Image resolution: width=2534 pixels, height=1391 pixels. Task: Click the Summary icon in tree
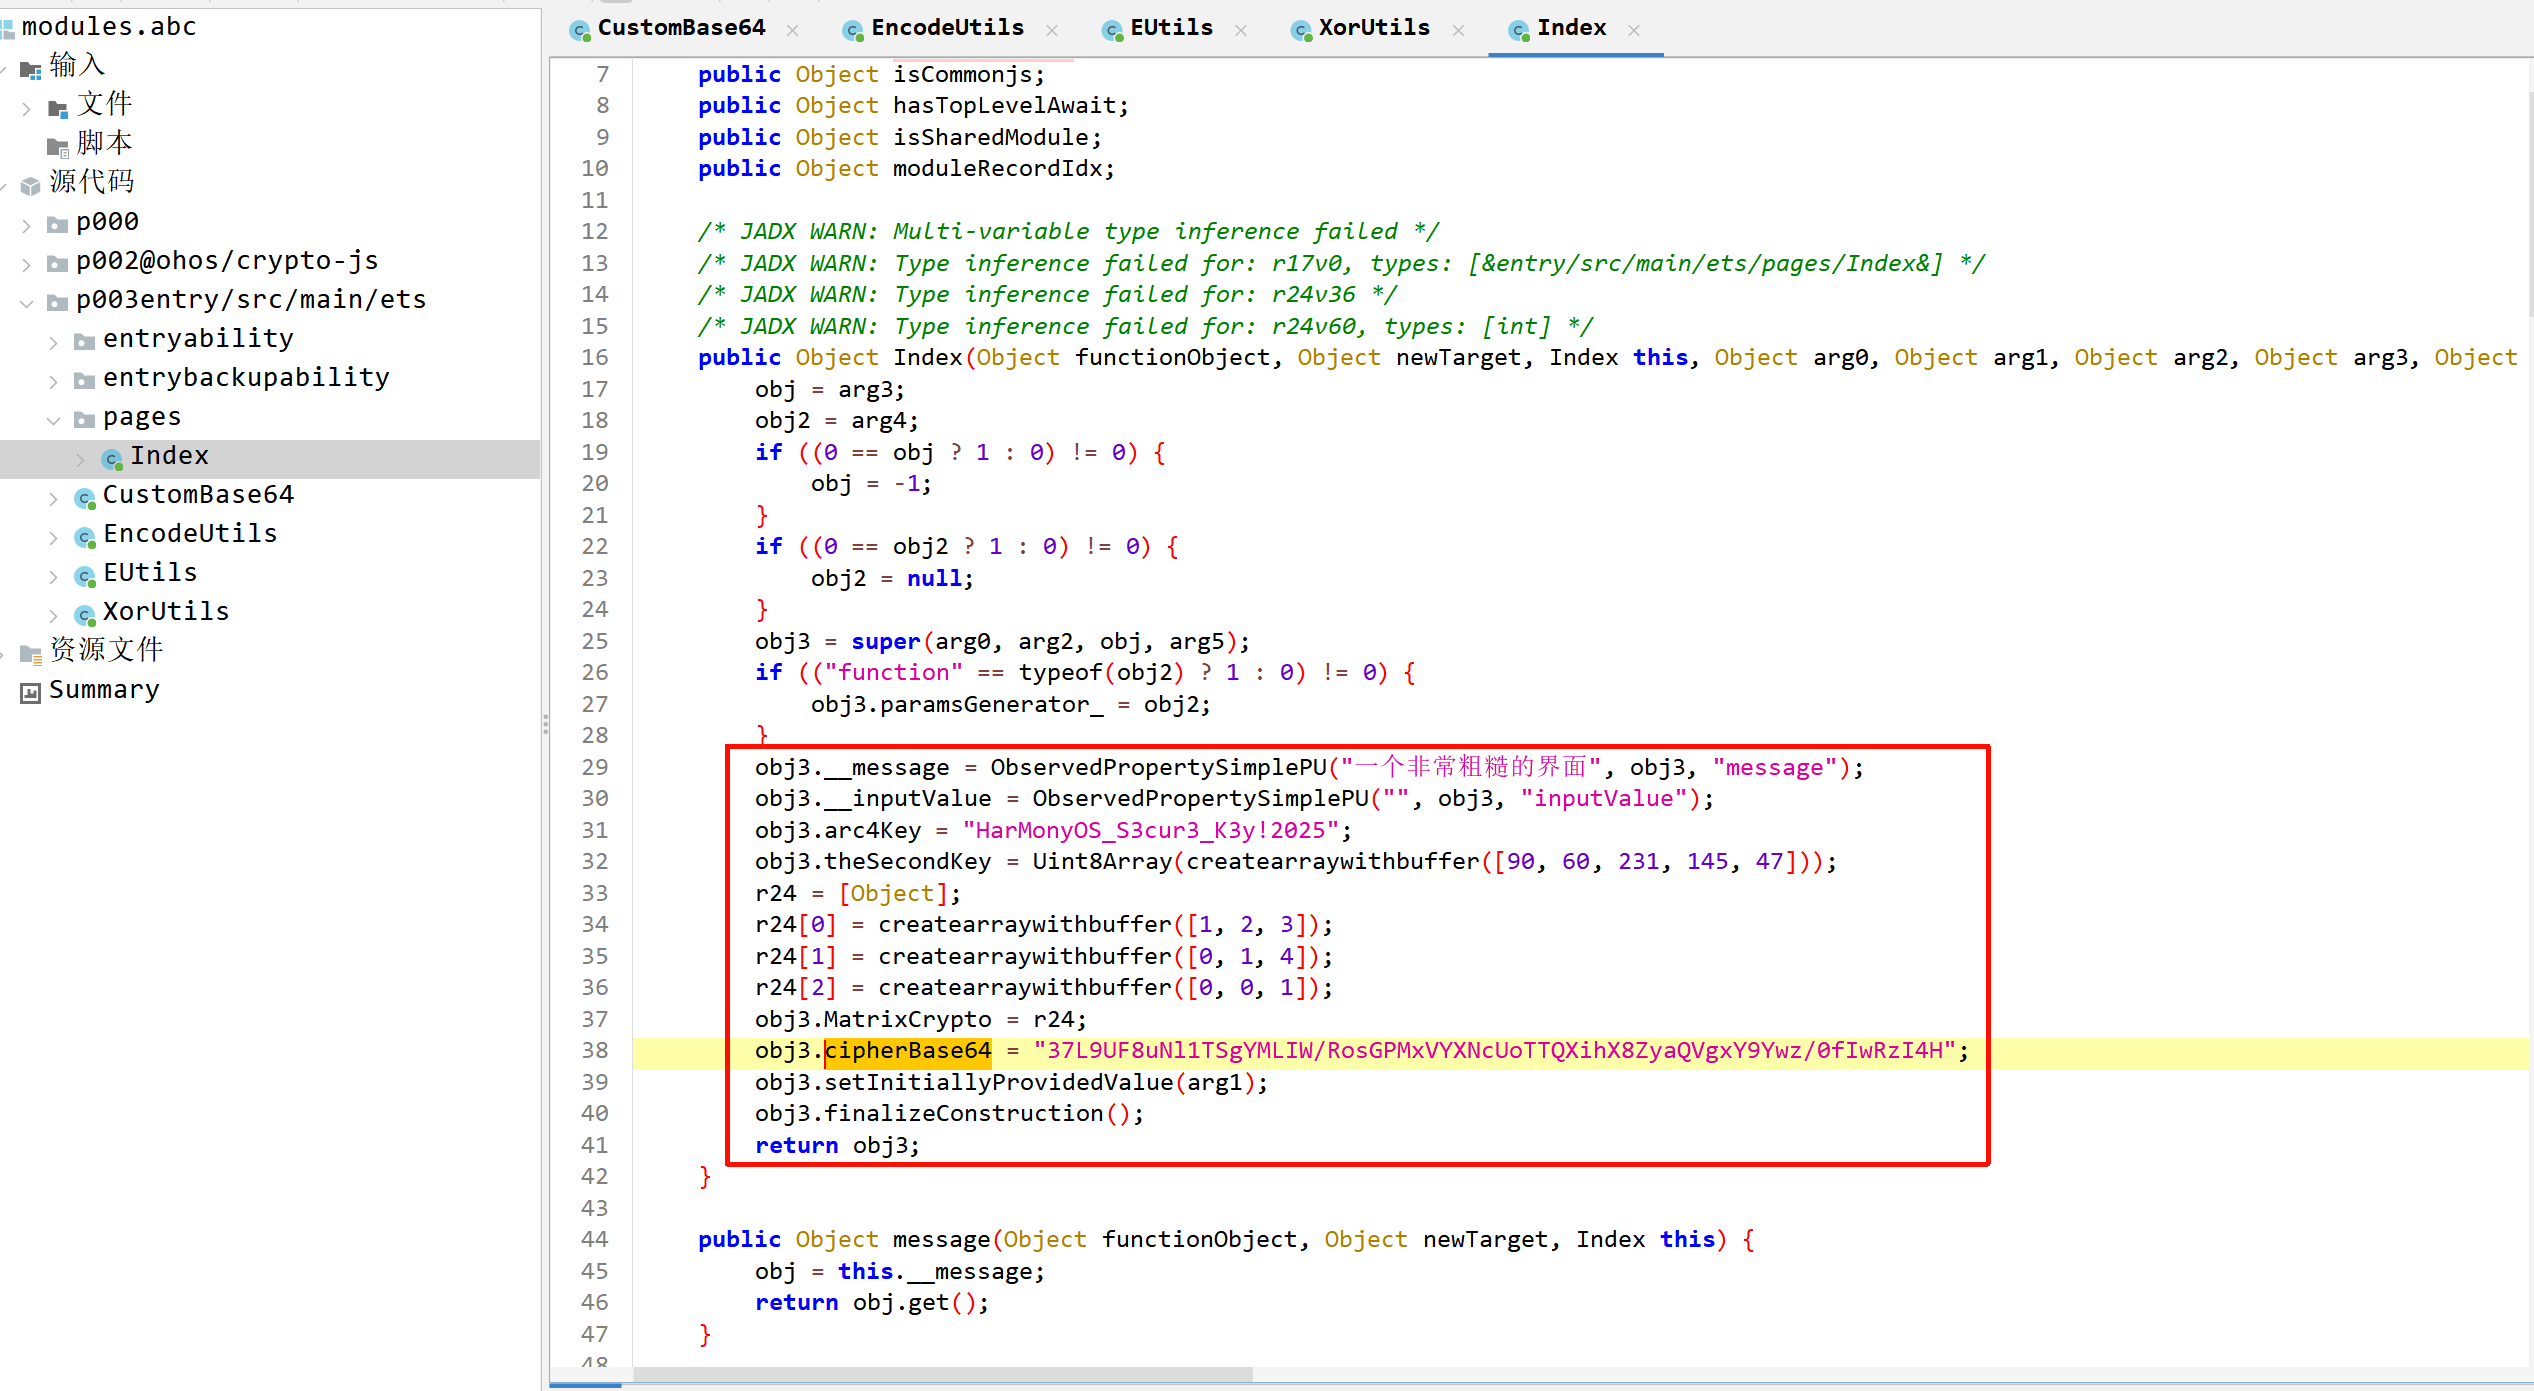pos(30,692)
